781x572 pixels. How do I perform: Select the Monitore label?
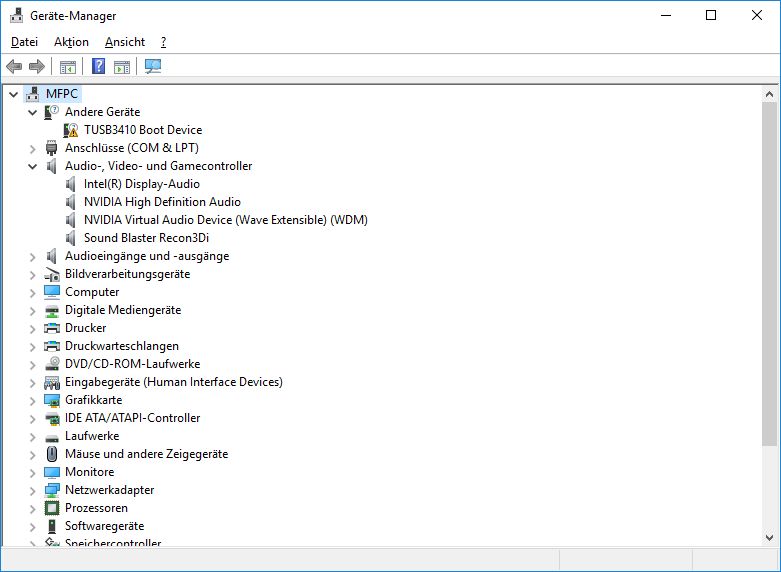90,472
